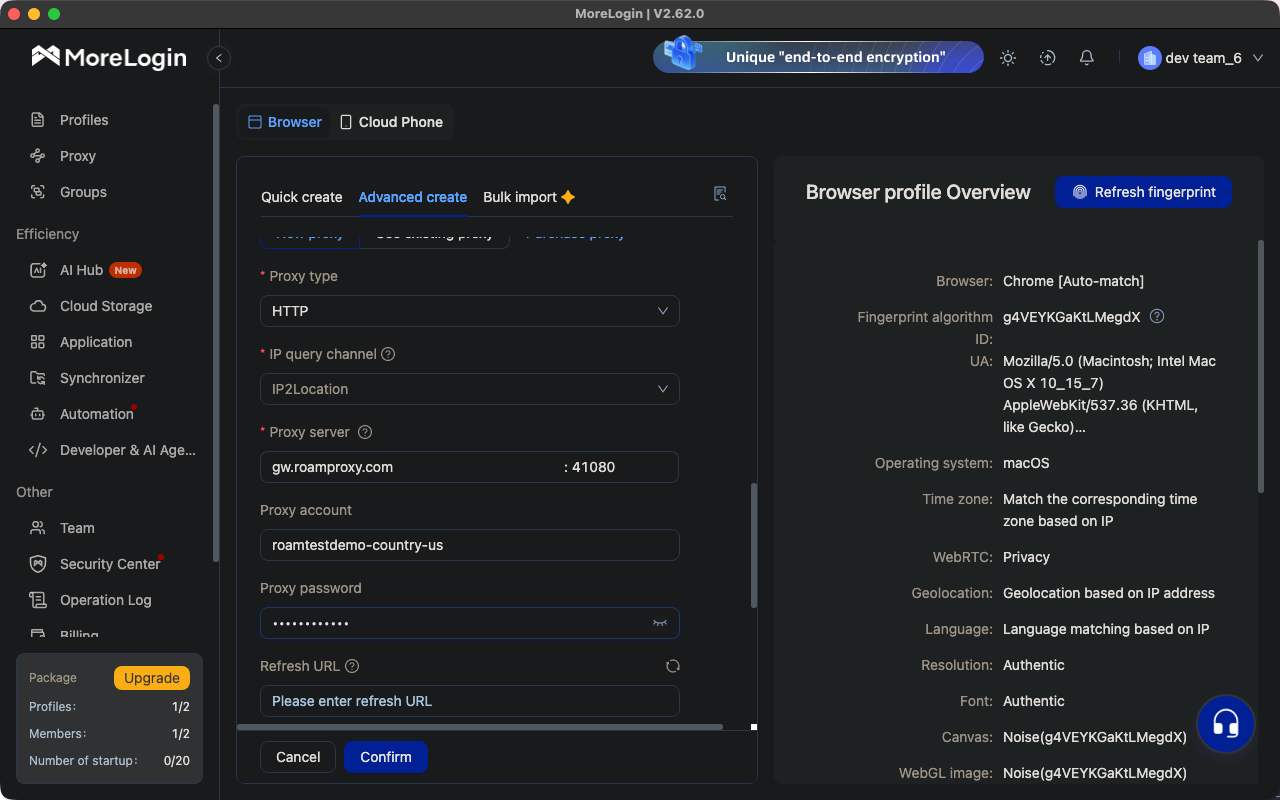Click the Upgrade package button
1280x800 pixels.
coord(152,678)
